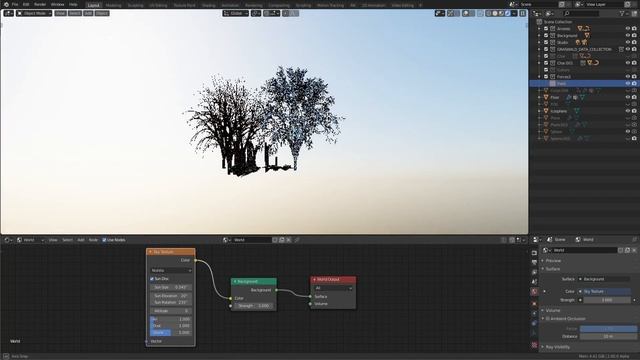Collapse the Forrest collection in outliner

point(540,77)
